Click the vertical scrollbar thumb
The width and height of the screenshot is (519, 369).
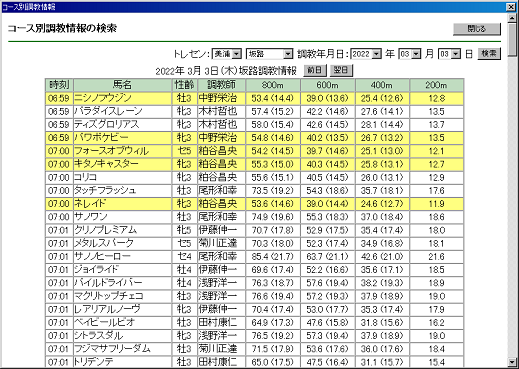(x=512, y=40)
